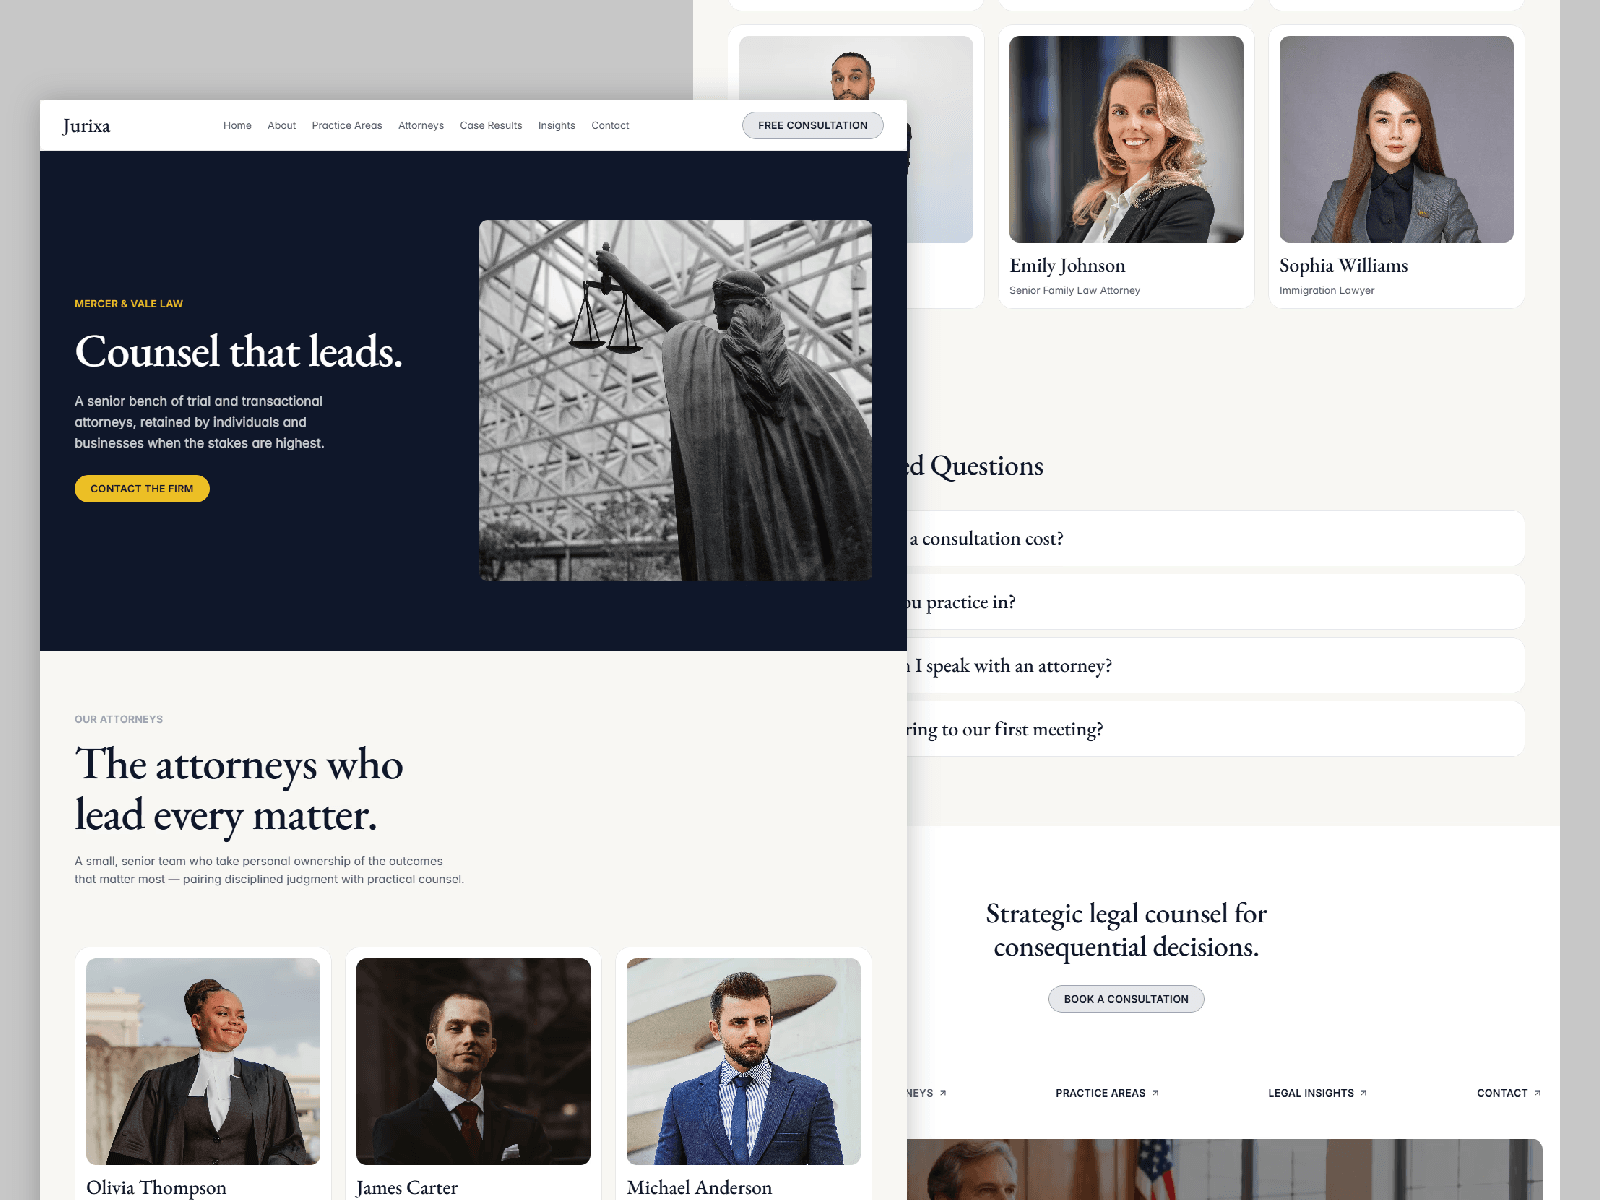The image size is (1600, 1200).
Task: Open the Lady Justice statue hero image
Action: point(675,400)
